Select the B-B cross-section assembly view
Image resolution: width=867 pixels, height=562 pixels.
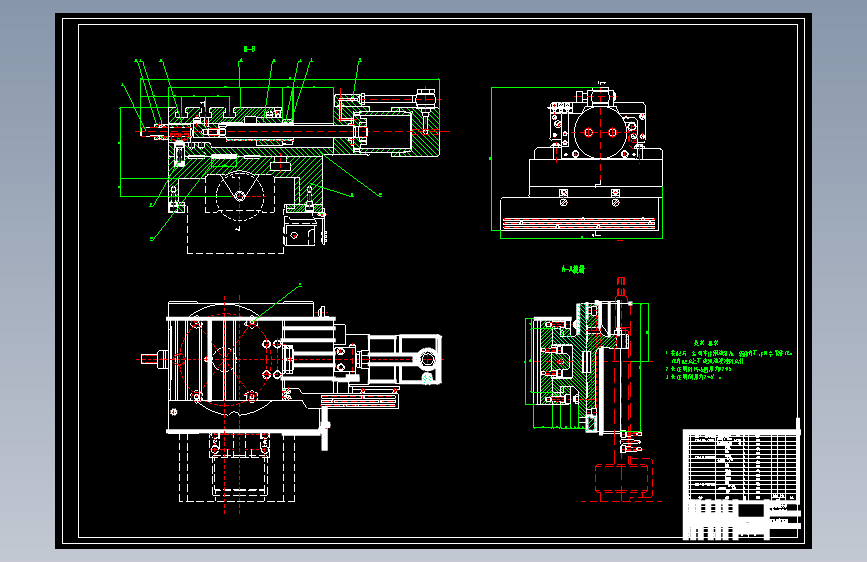[285, 156]
